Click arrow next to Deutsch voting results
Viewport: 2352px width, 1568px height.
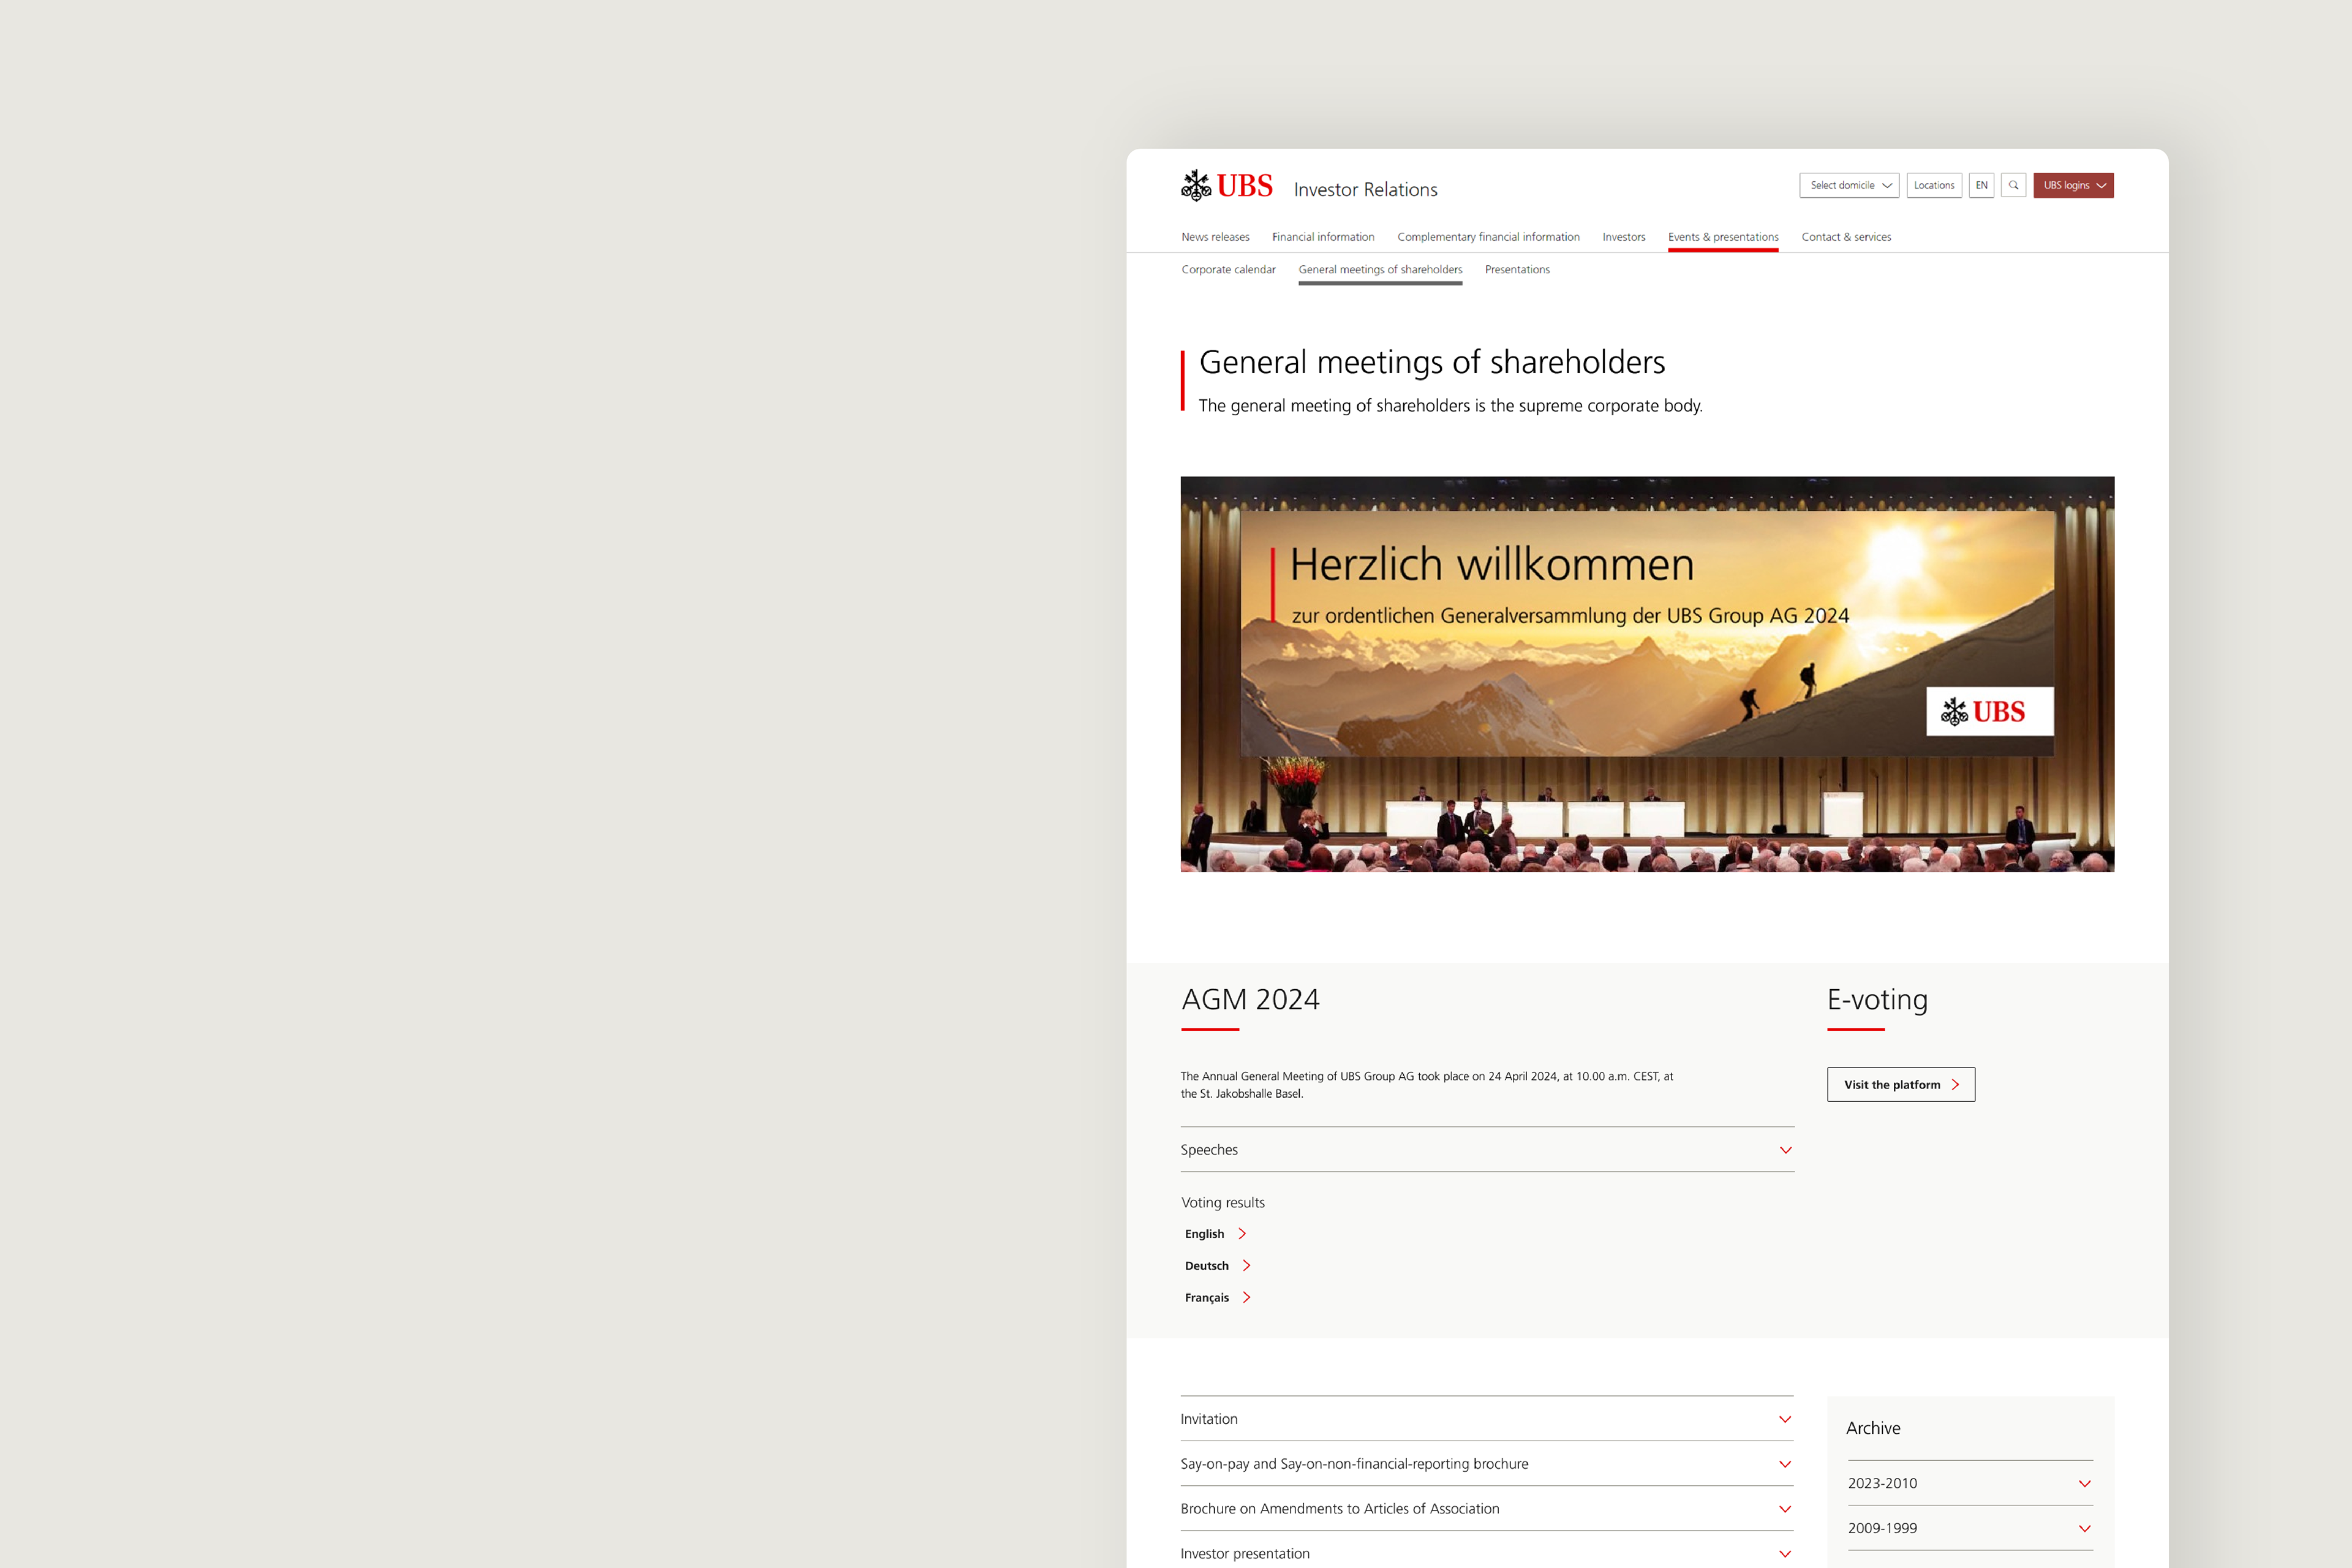tap(1246, 1266)
